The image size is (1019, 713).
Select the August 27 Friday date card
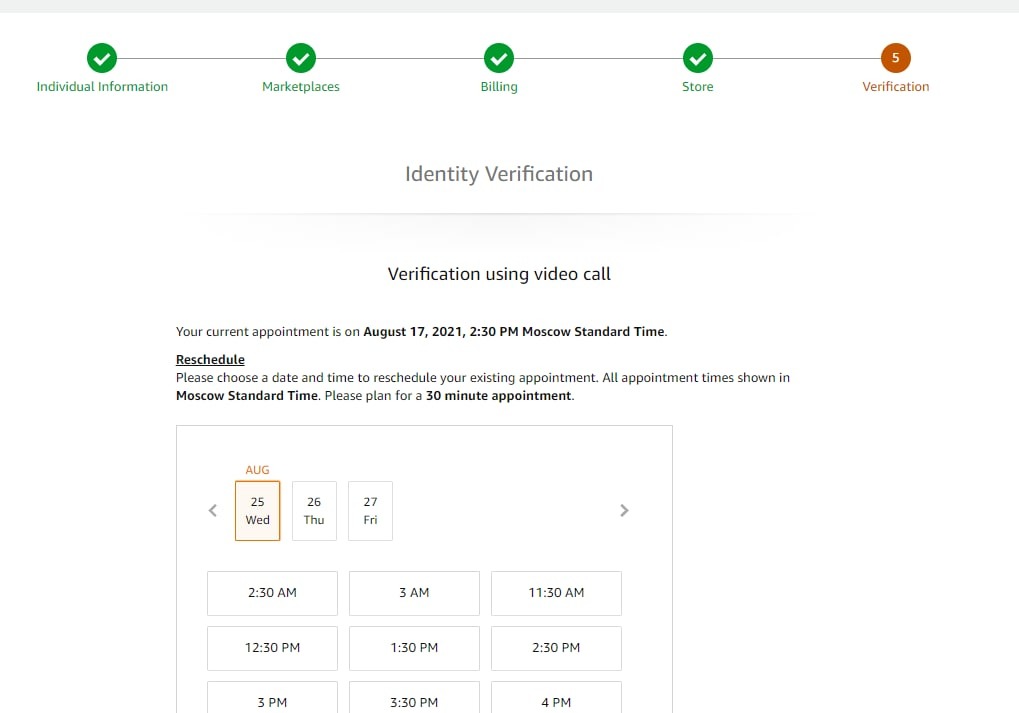pos(370,510)
